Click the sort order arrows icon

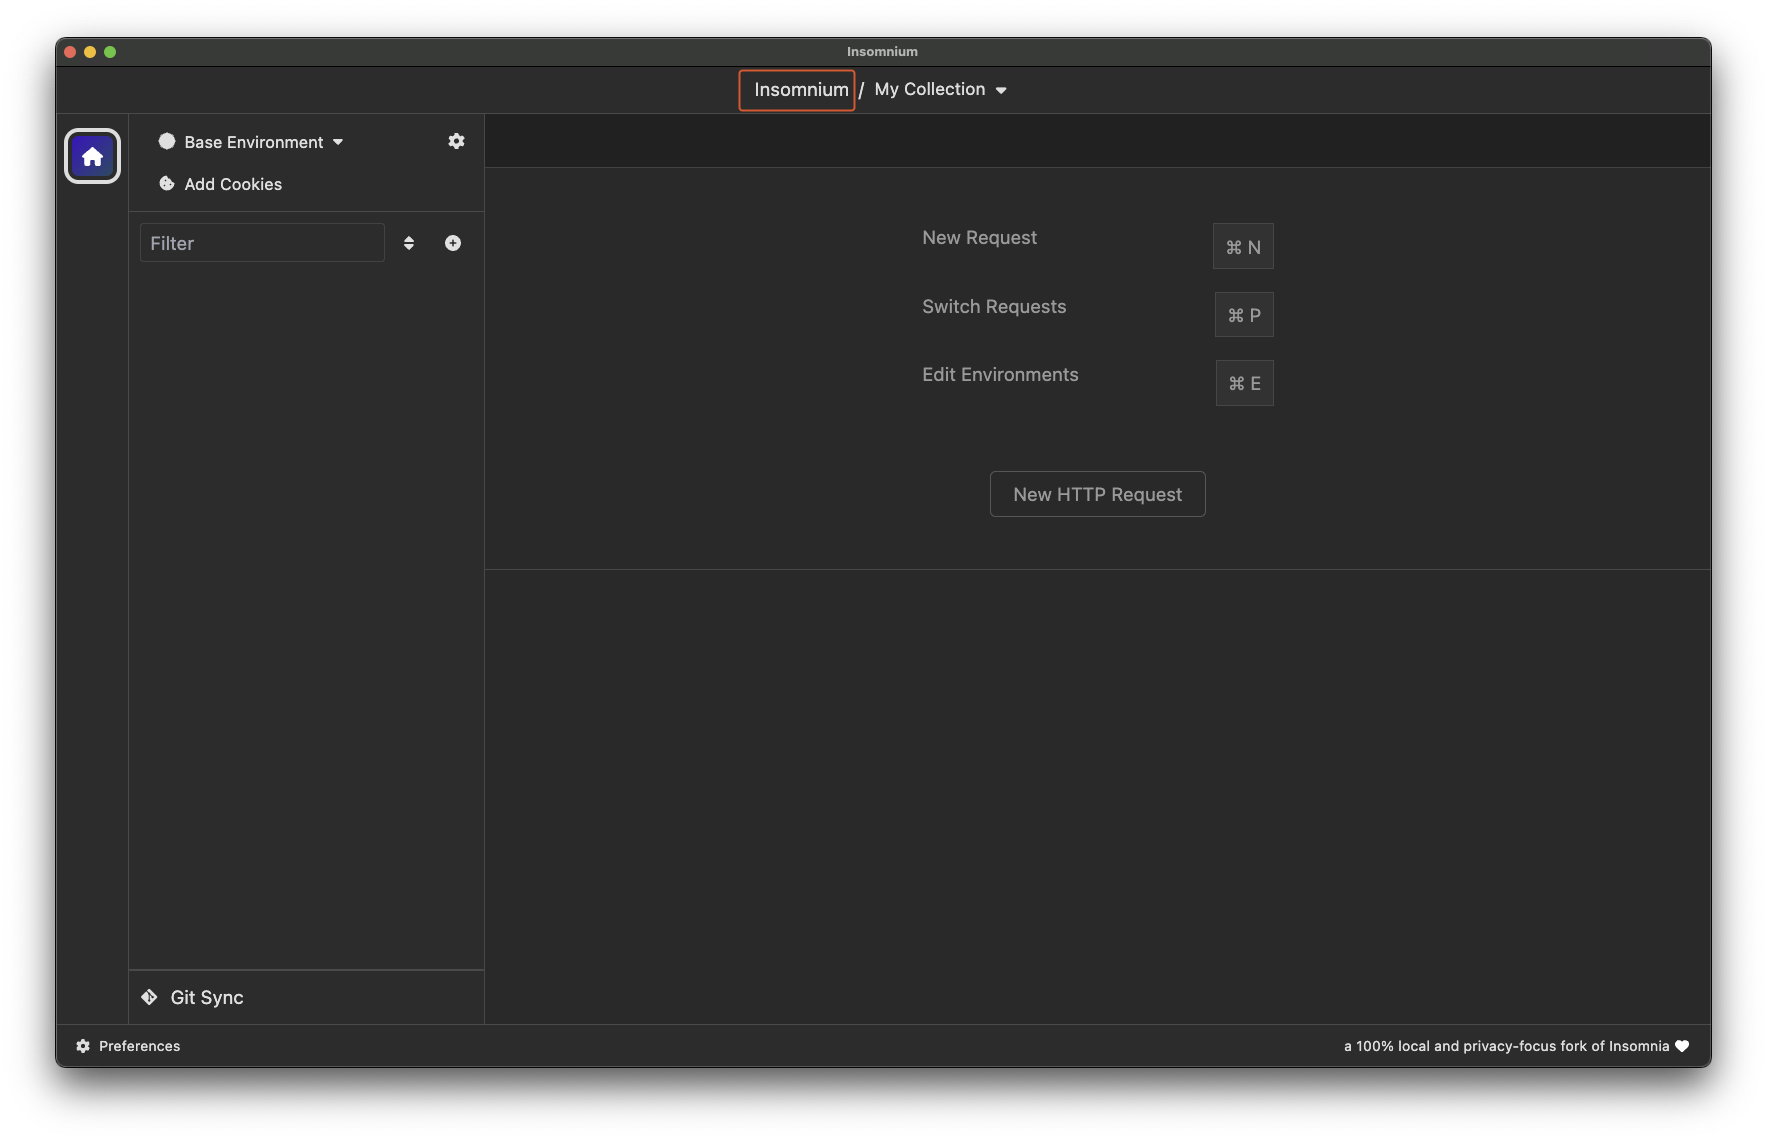pyautogui.click(x=409, y=243)
